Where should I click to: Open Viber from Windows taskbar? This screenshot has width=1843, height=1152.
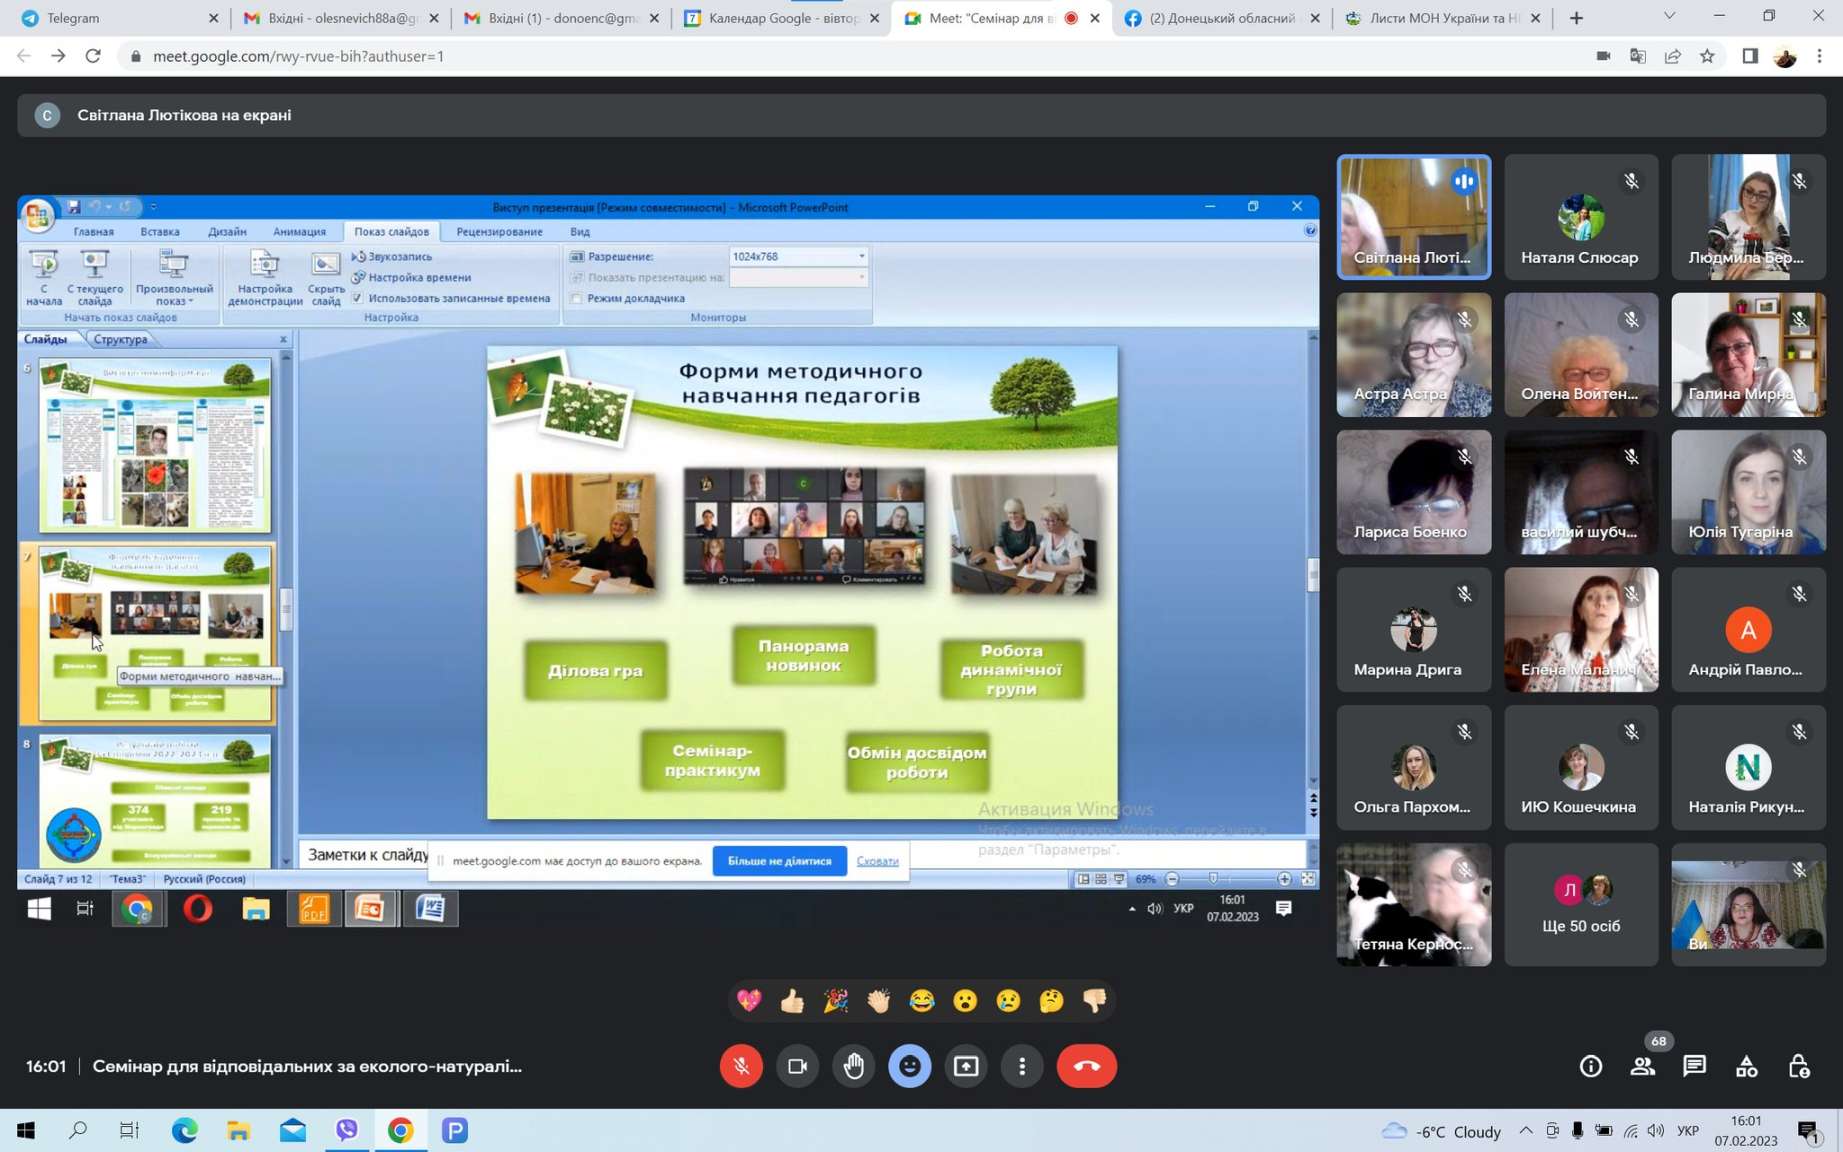pos(346,1130)
